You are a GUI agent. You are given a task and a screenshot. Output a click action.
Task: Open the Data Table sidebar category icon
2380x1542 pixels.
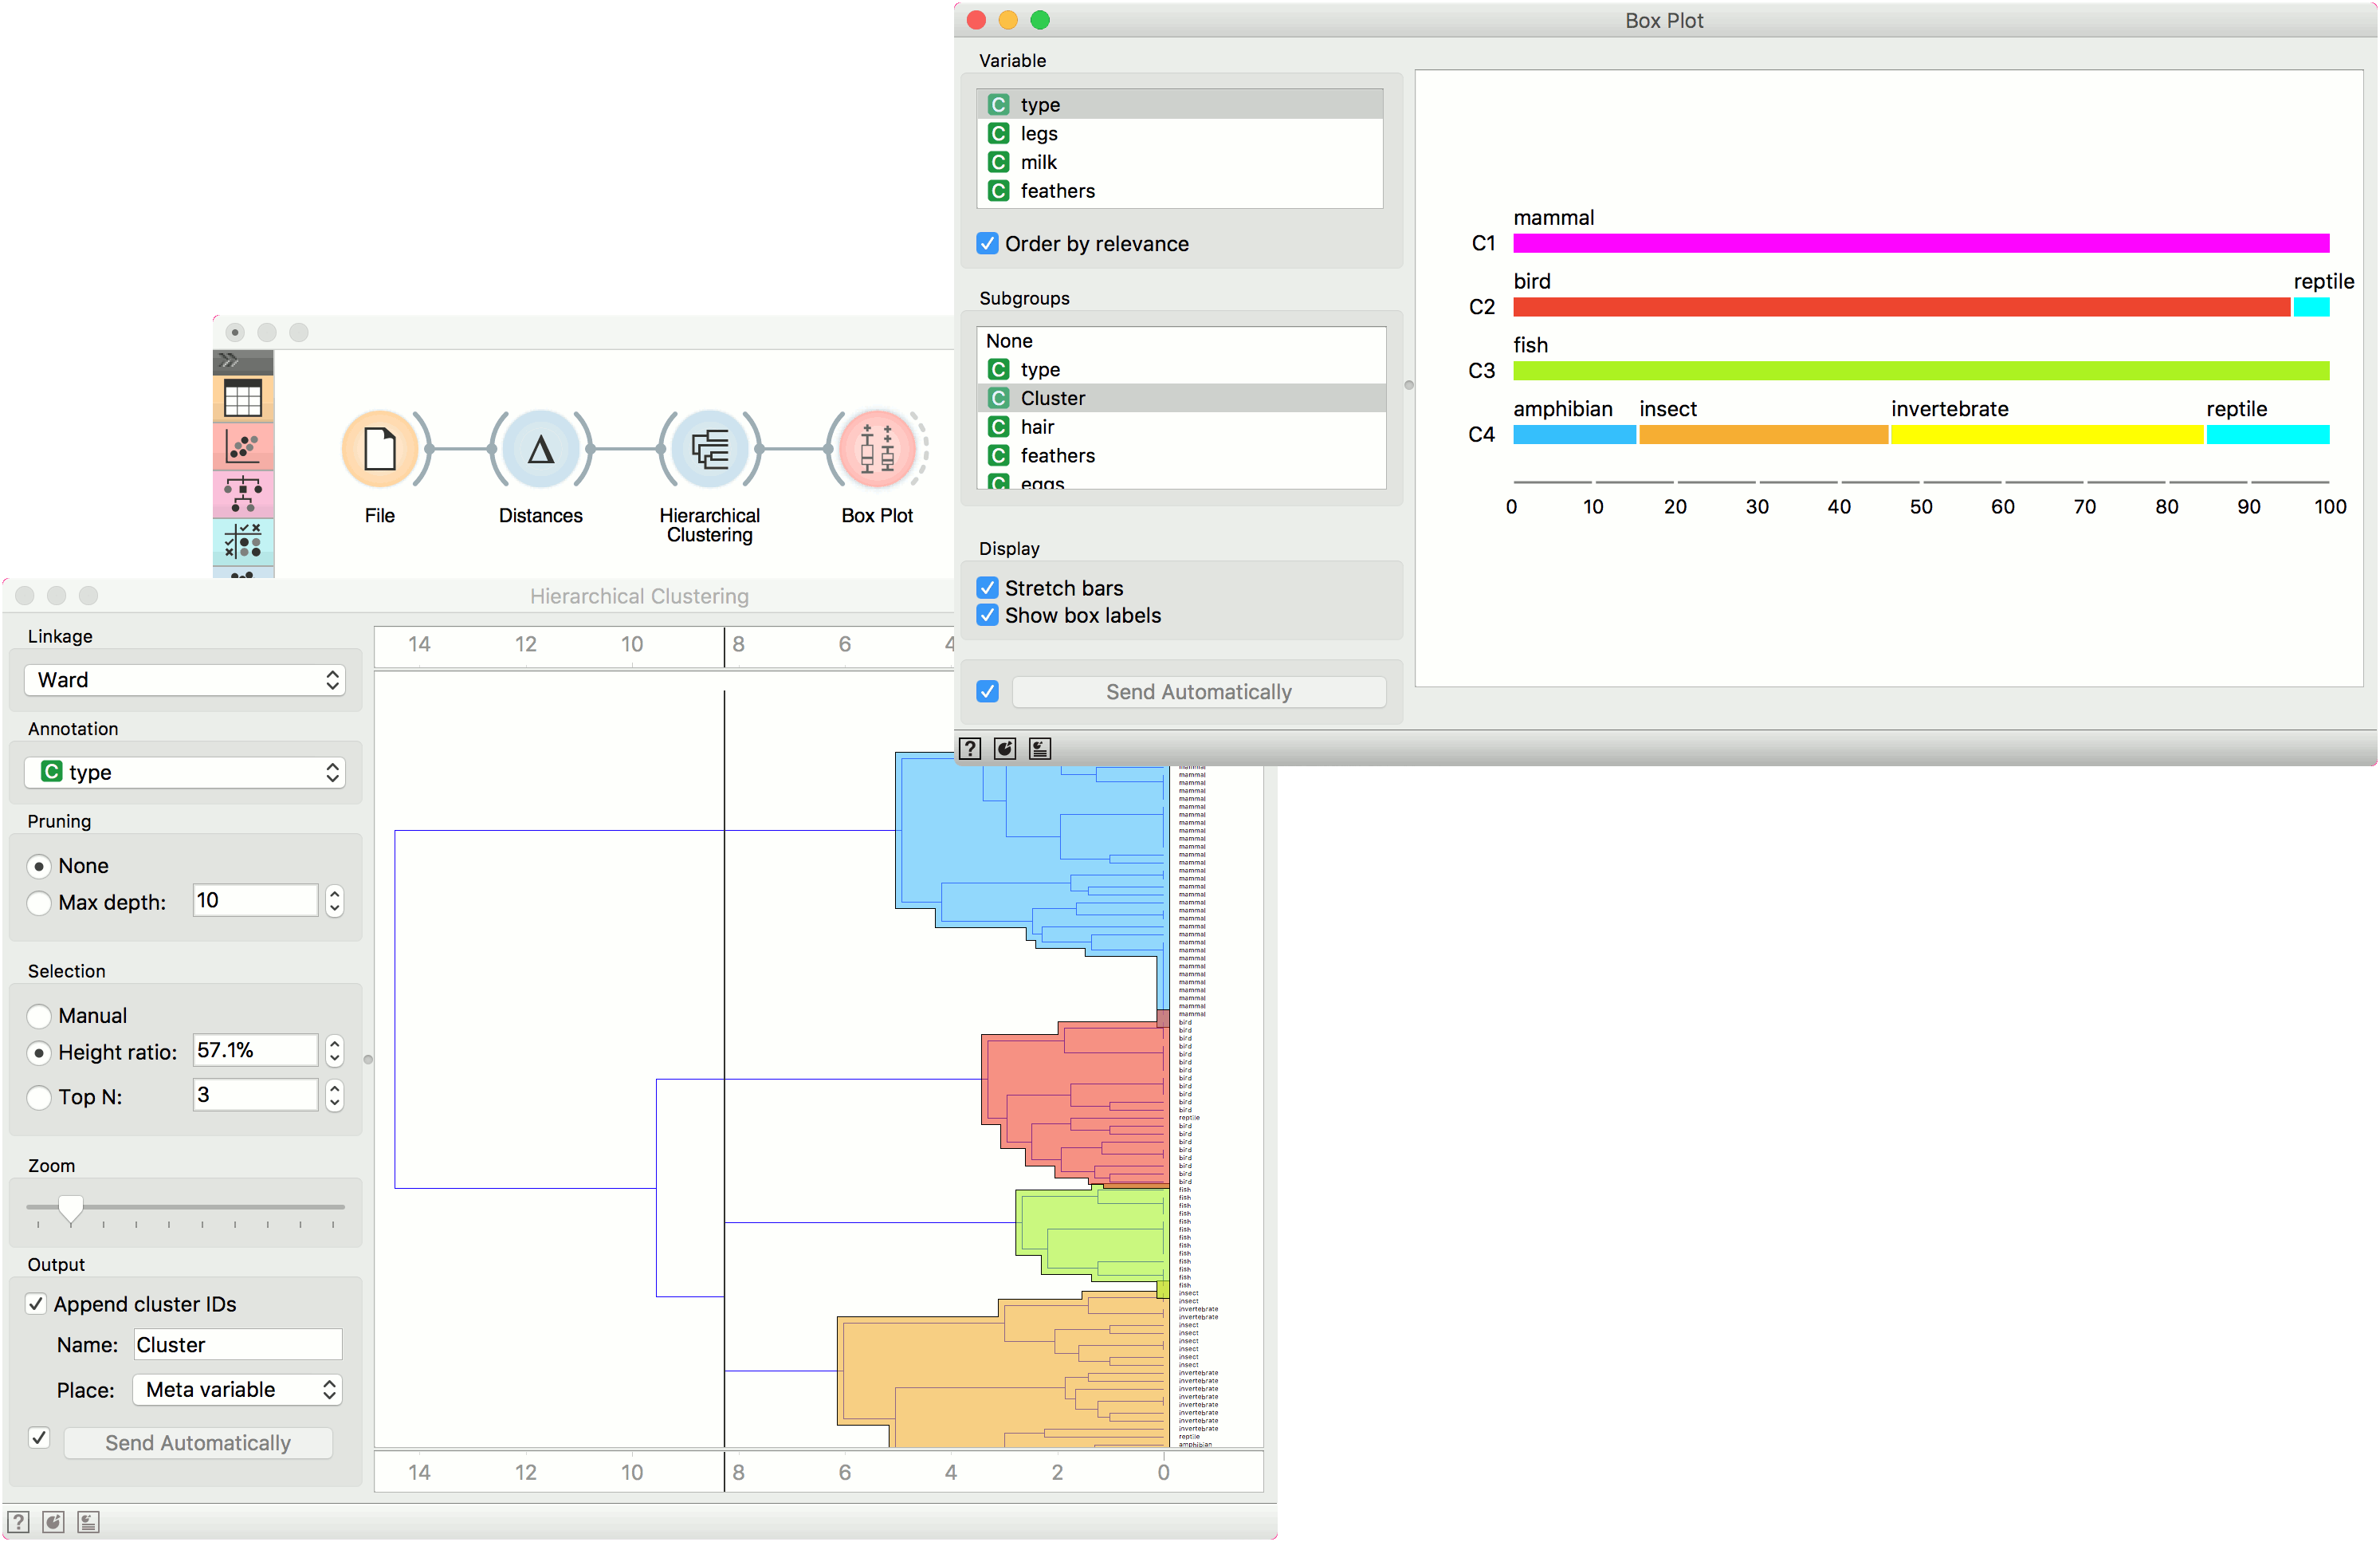(x=243, y=399)
